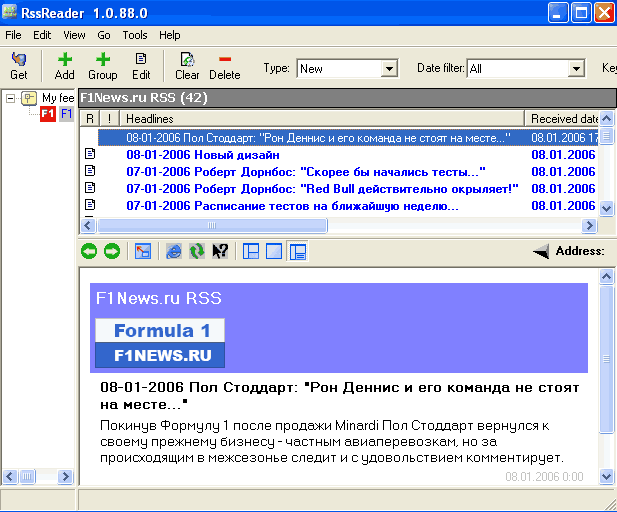Open the File menu

click(x=13, y=35)
